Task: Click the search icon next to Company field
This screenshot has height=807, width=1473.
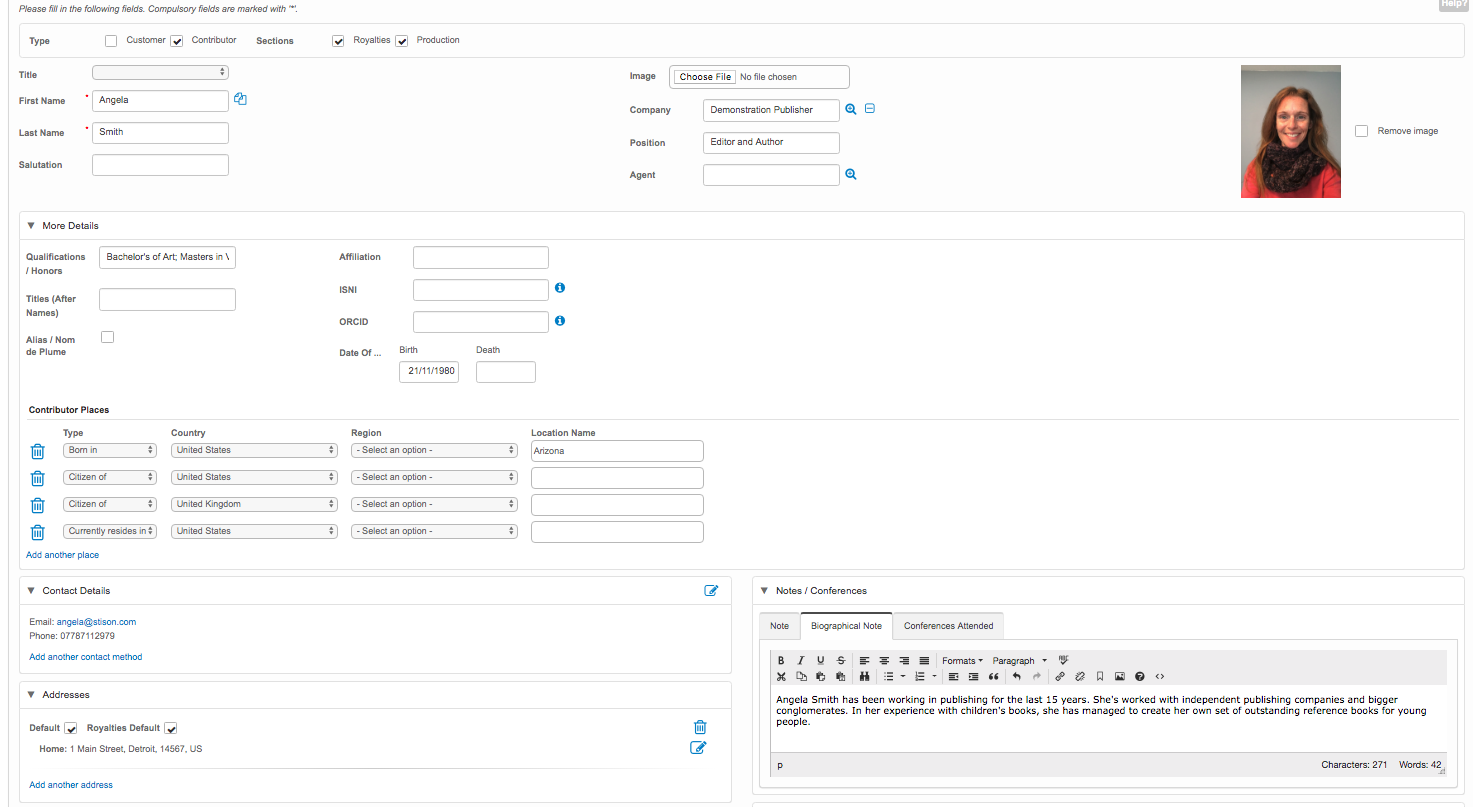Action: point(851,109)
